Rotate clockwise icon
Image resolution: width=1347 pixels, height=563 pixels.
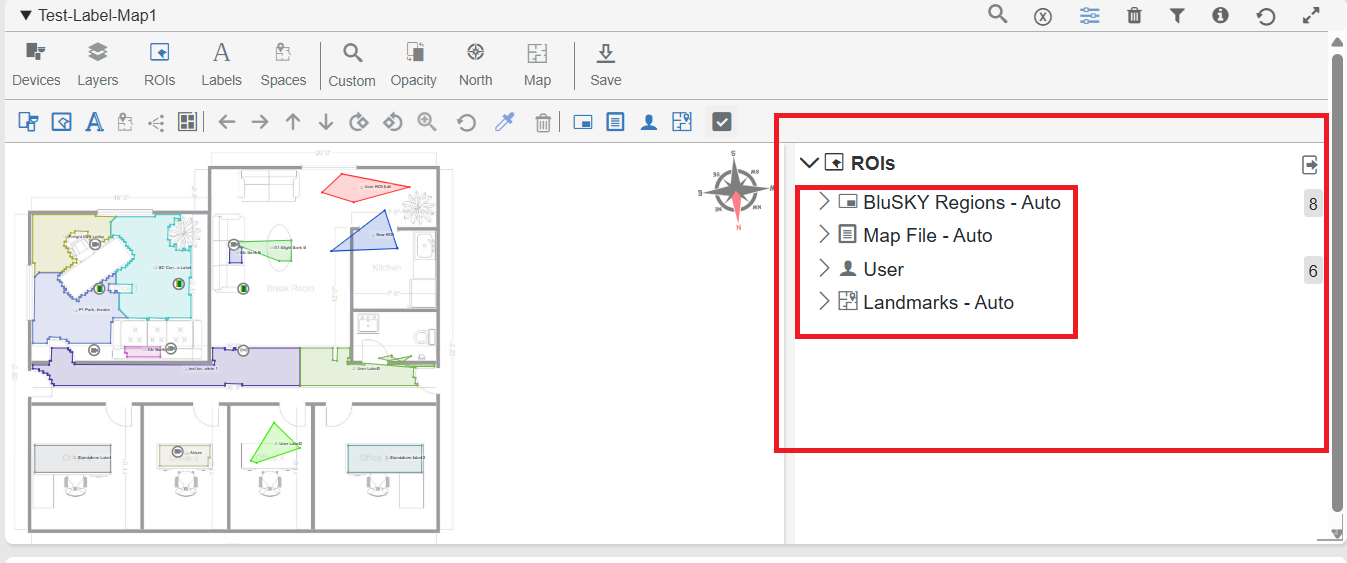pyautogui.click(x=359, y=122)
